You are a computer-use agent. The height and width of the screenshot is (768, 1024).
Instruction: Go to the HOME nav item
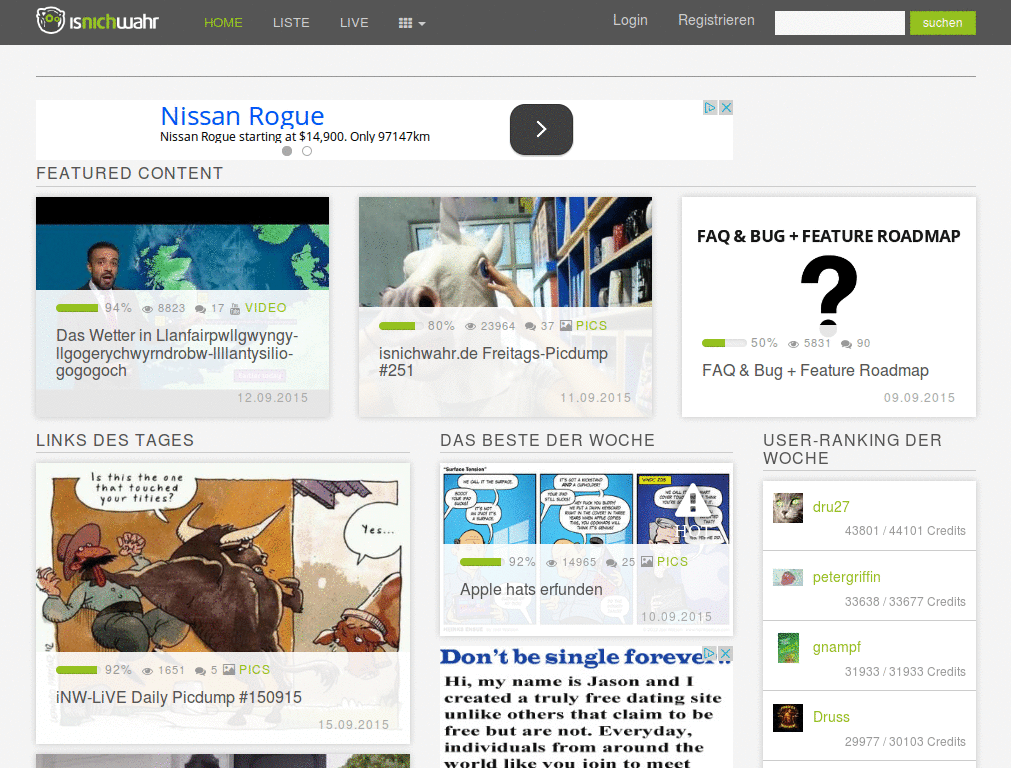[x=223, y=23]
